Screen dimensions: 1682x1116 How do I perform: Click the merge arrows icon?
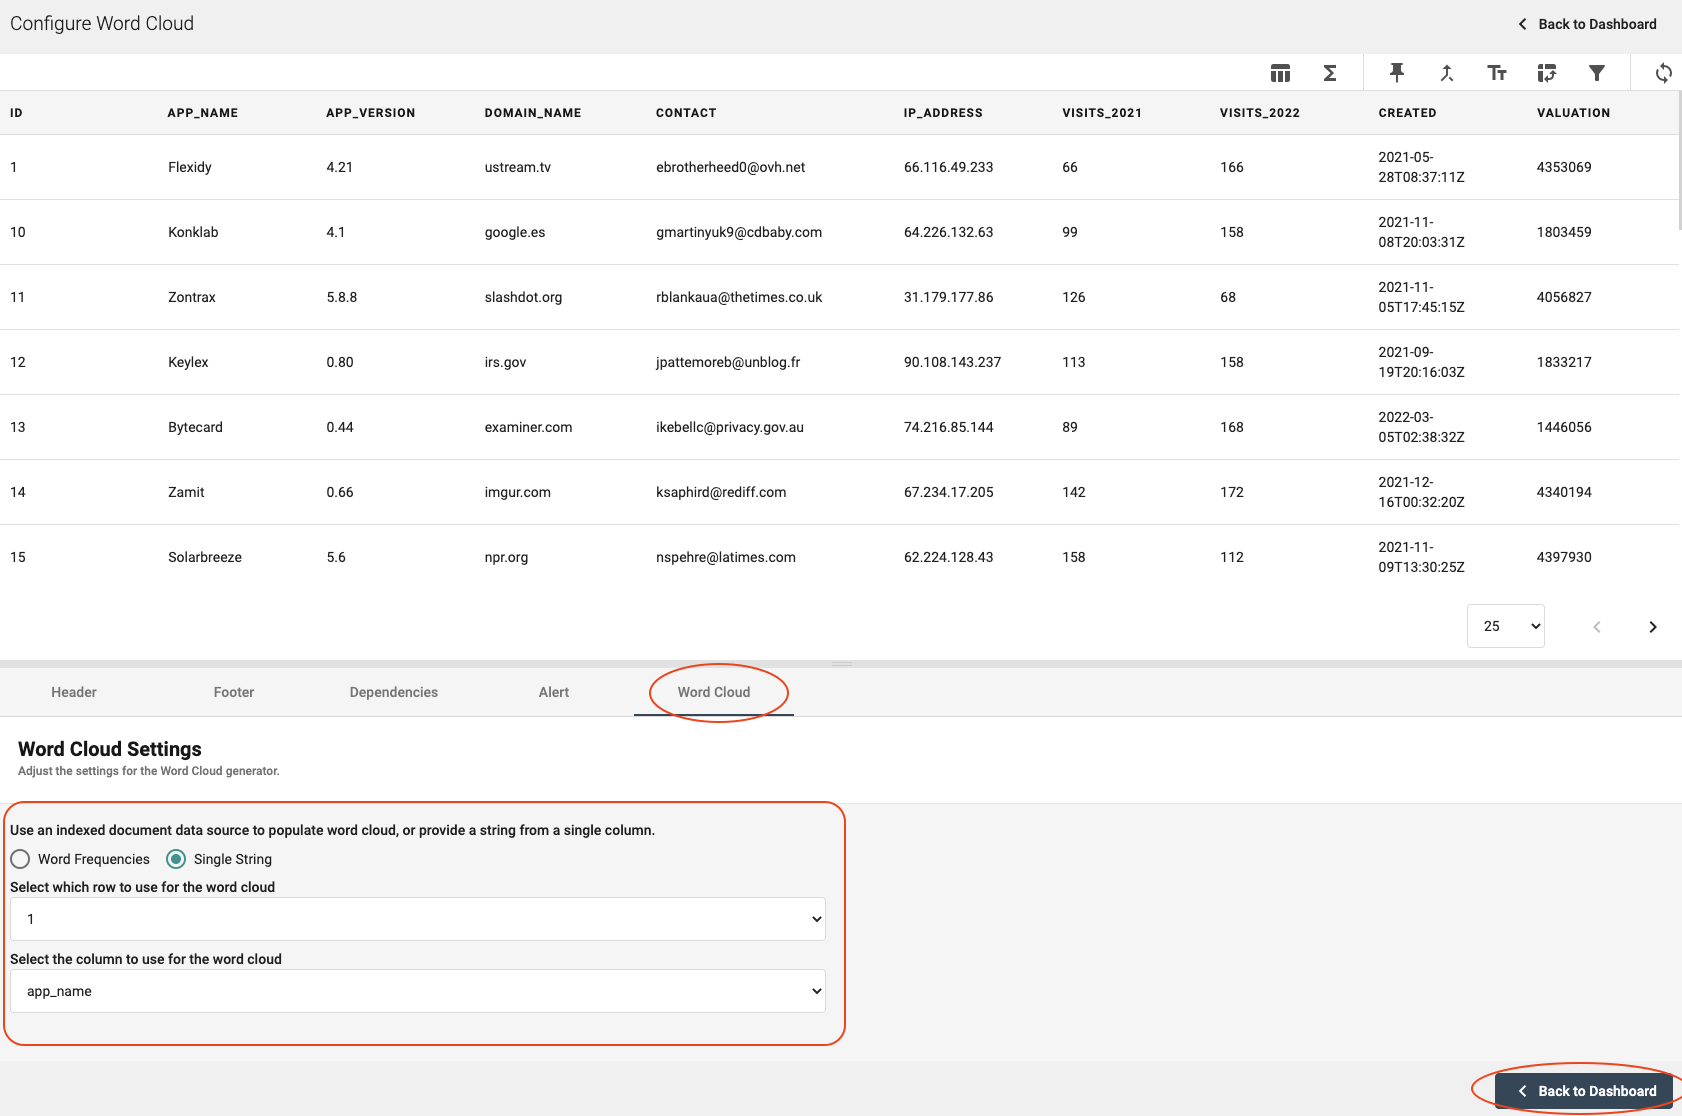point(1447,73)
